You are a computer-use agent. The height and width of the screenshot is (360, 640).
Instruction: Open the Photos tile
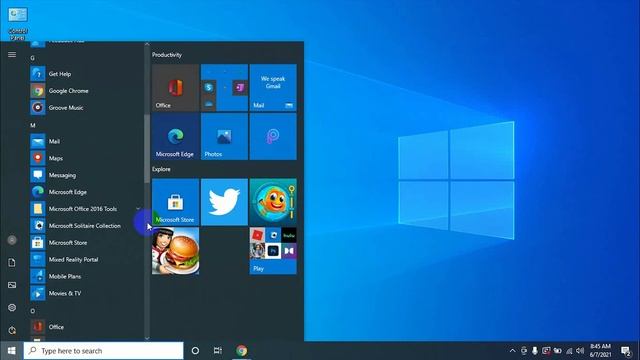point(224,136)
